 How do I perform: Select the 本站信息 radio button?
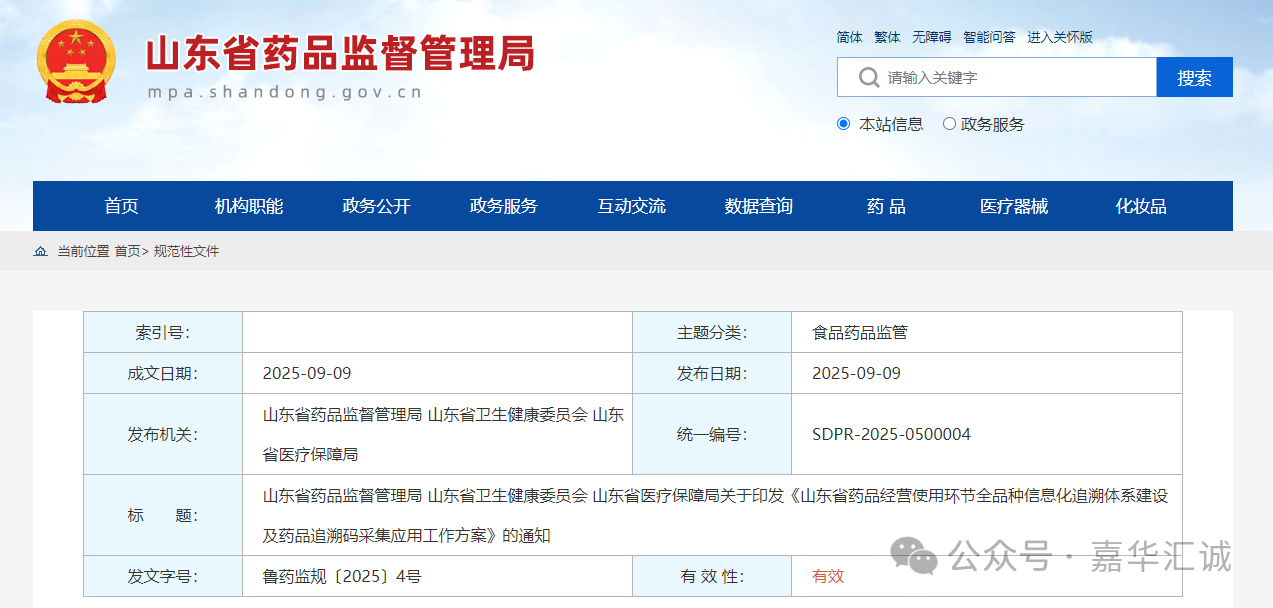coord(843,123)
